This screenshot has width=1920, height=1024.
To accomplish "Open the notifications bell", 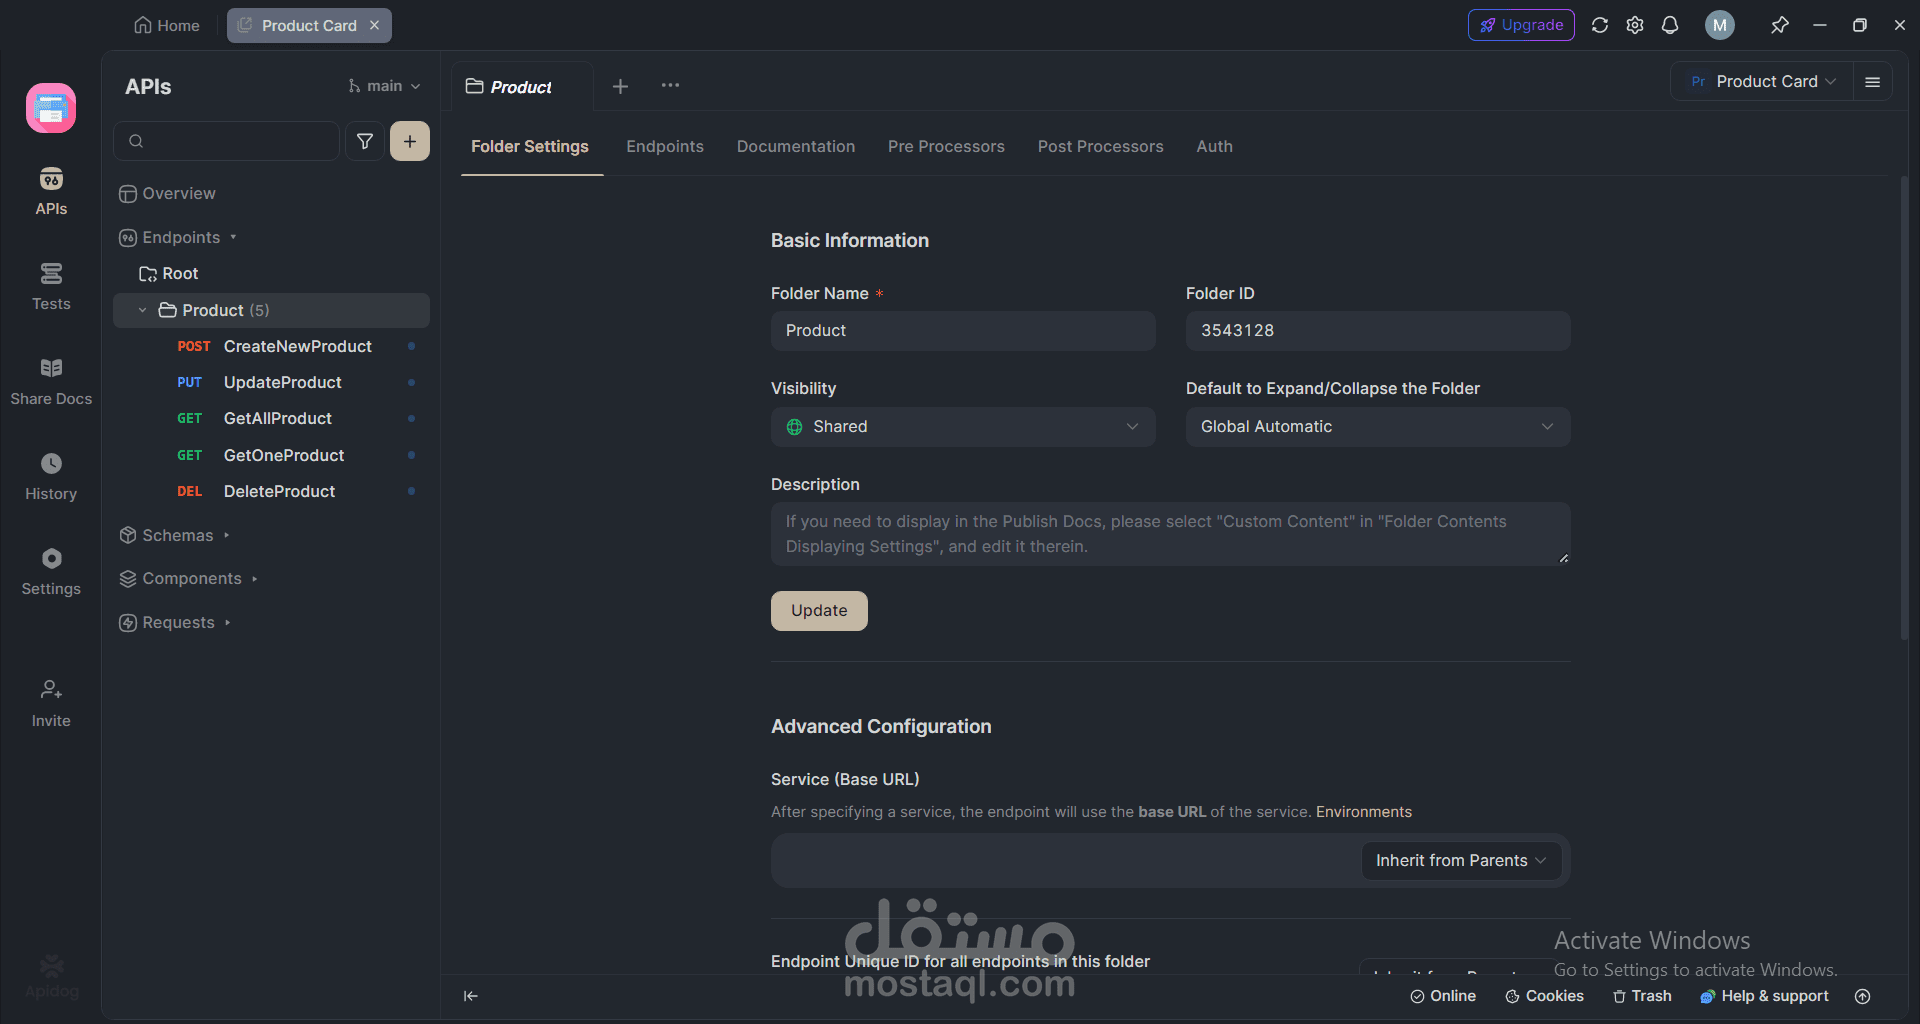I will pyautogui.click(x=1670, y=25).
